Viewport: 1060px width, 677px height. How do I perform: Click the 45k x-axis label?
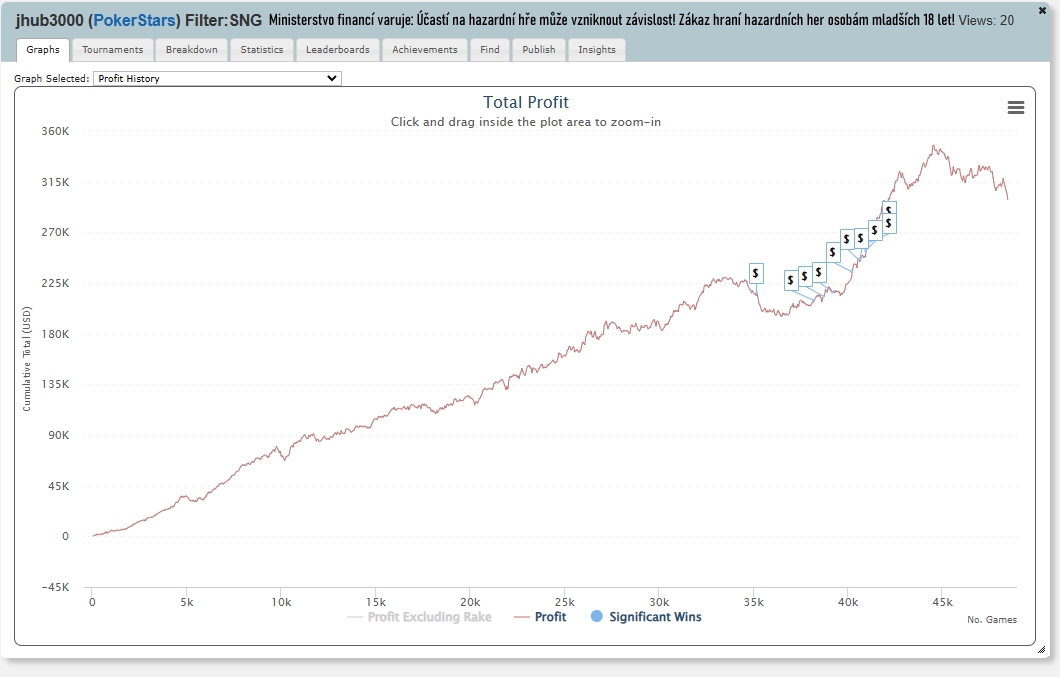(x=942, y=602)
